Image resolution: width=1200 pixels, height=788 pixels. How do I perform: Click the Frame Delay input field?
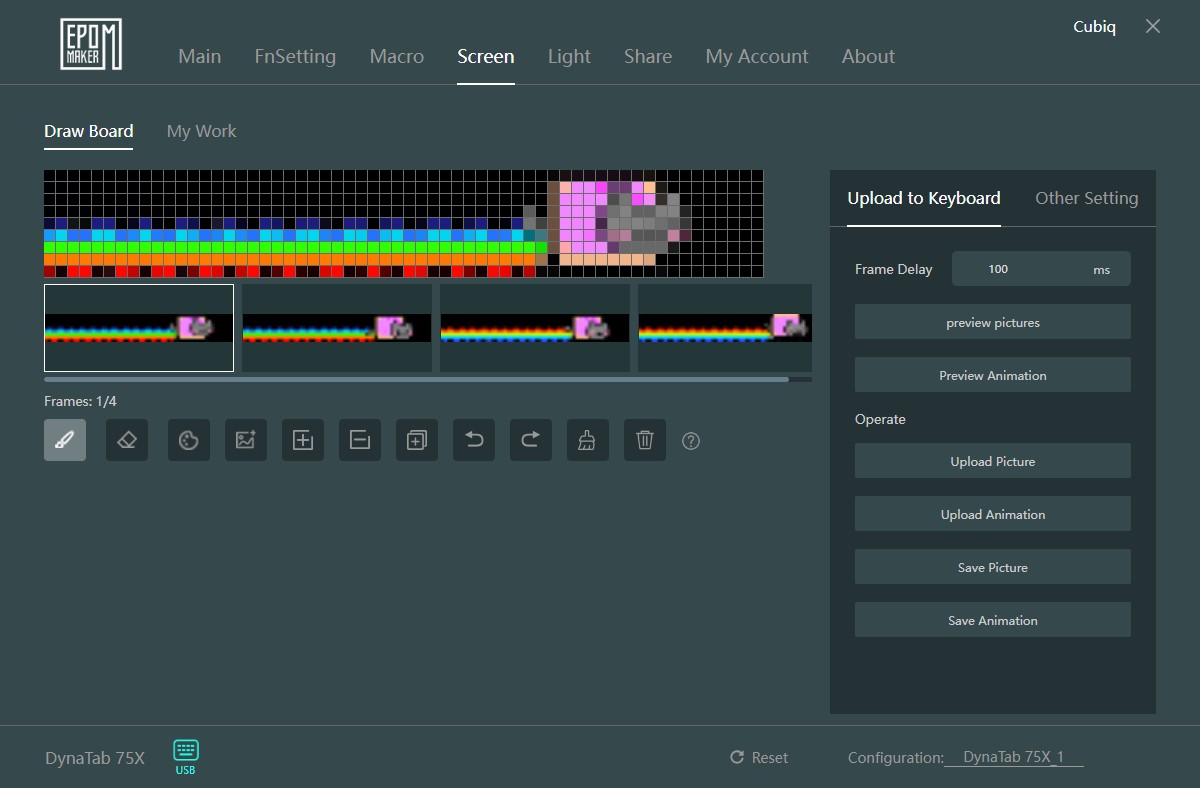(1041, 269)
